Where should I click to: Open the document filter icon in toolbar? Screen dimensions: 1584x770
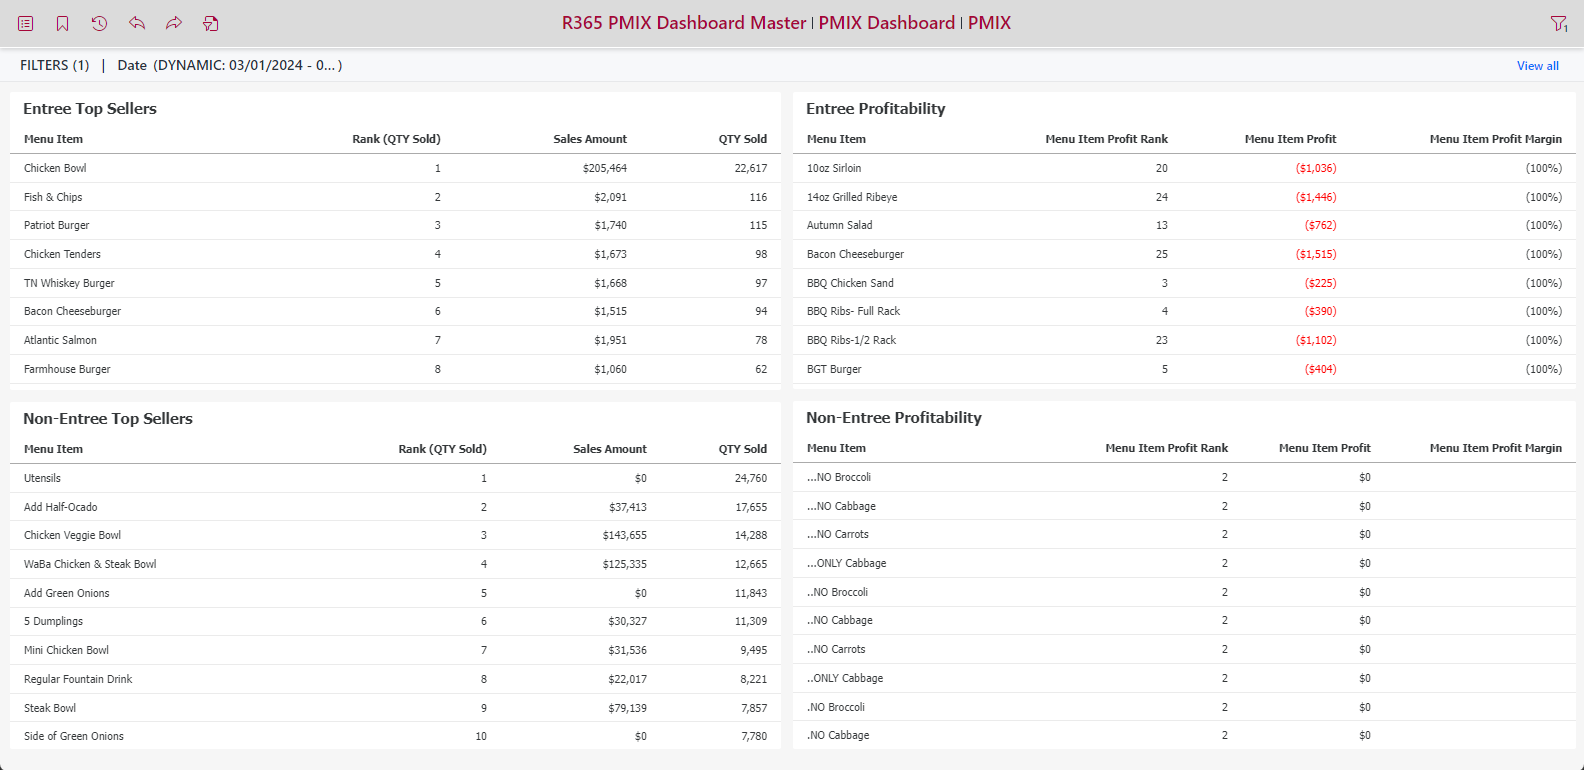(211, 23)
